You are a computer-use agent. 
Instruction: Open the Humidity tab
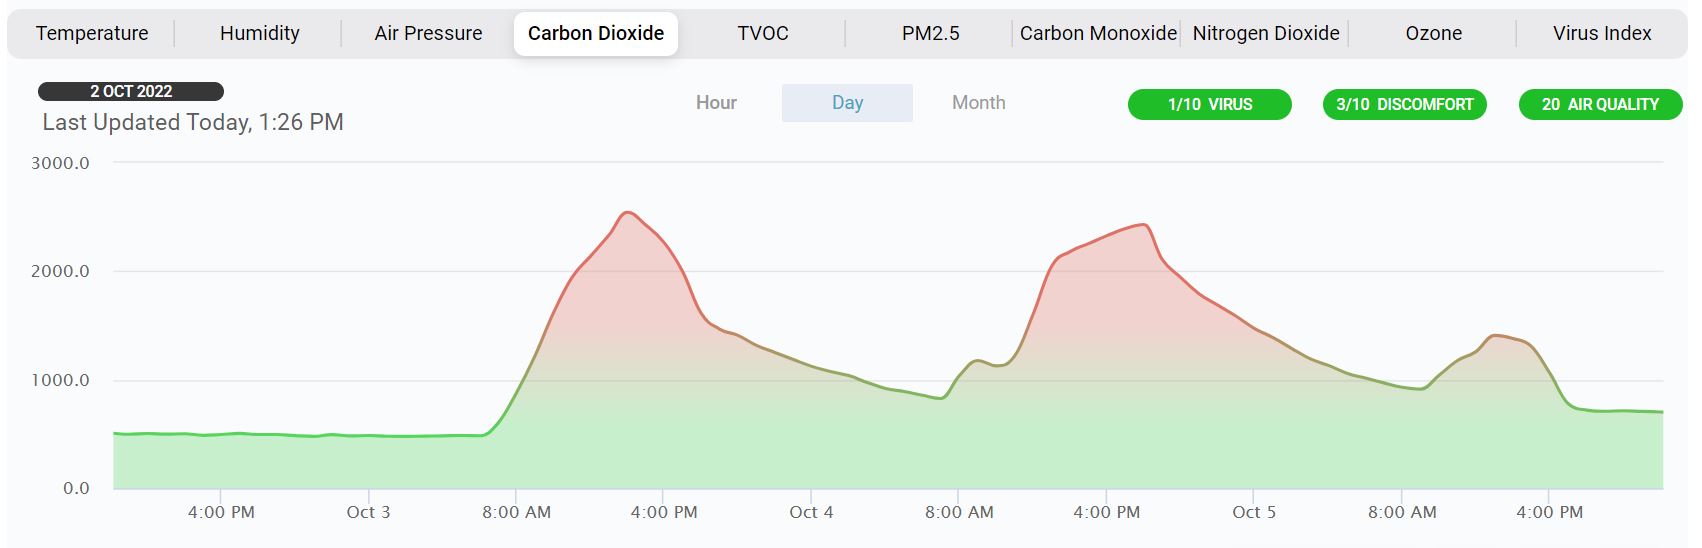click(x=259, y=33)
